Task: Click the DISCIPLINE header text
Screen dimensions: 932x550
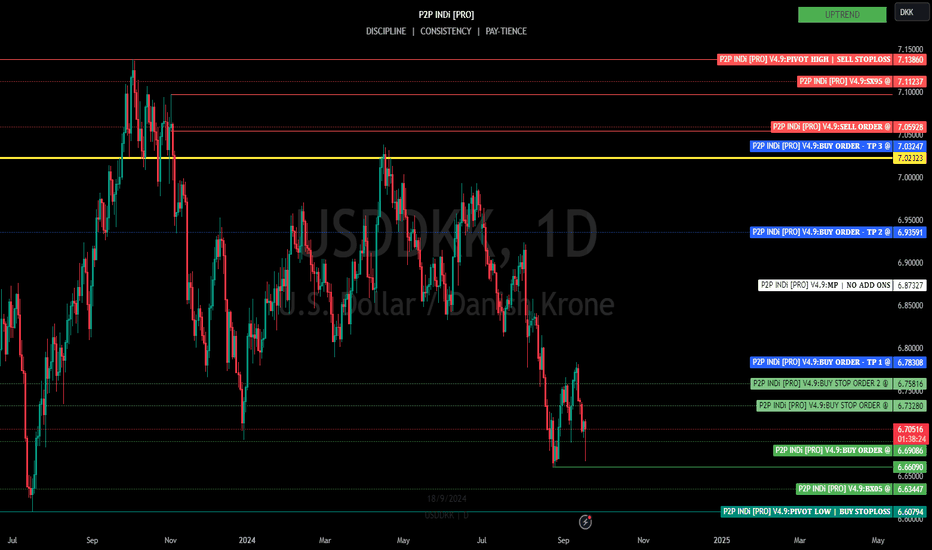Action: [386, 31]
